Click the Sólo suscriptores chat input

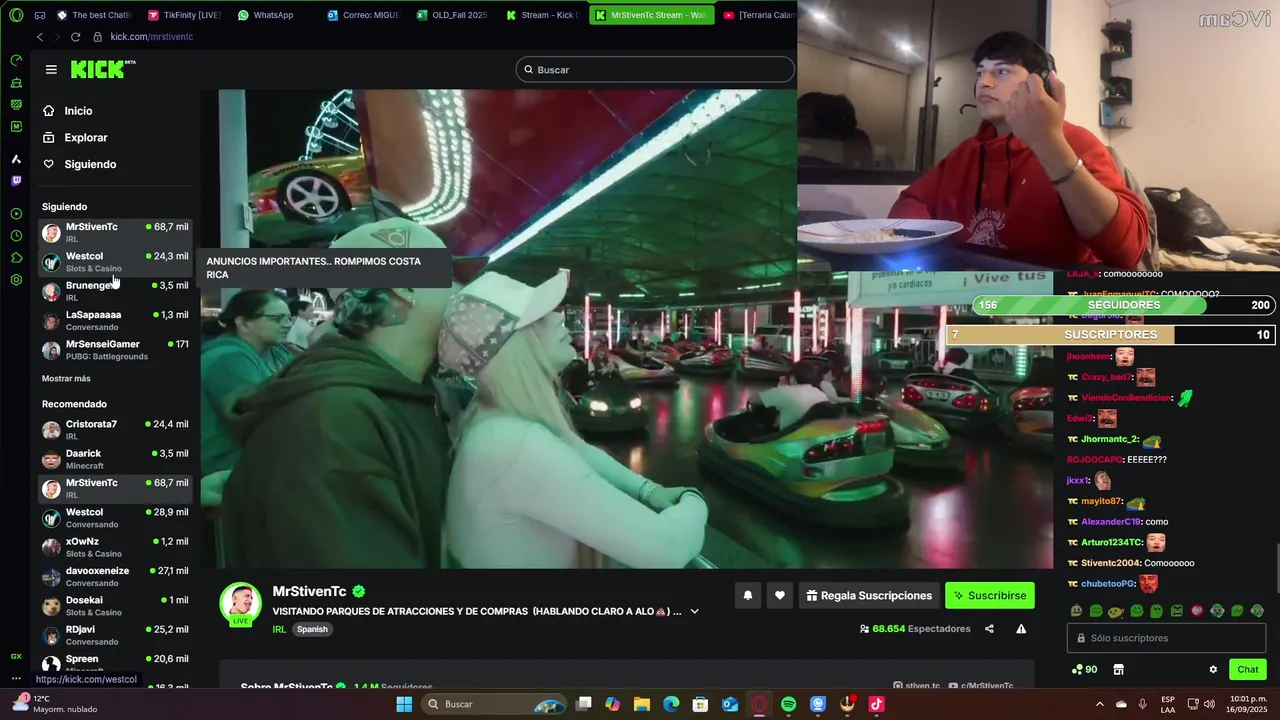1166,638
